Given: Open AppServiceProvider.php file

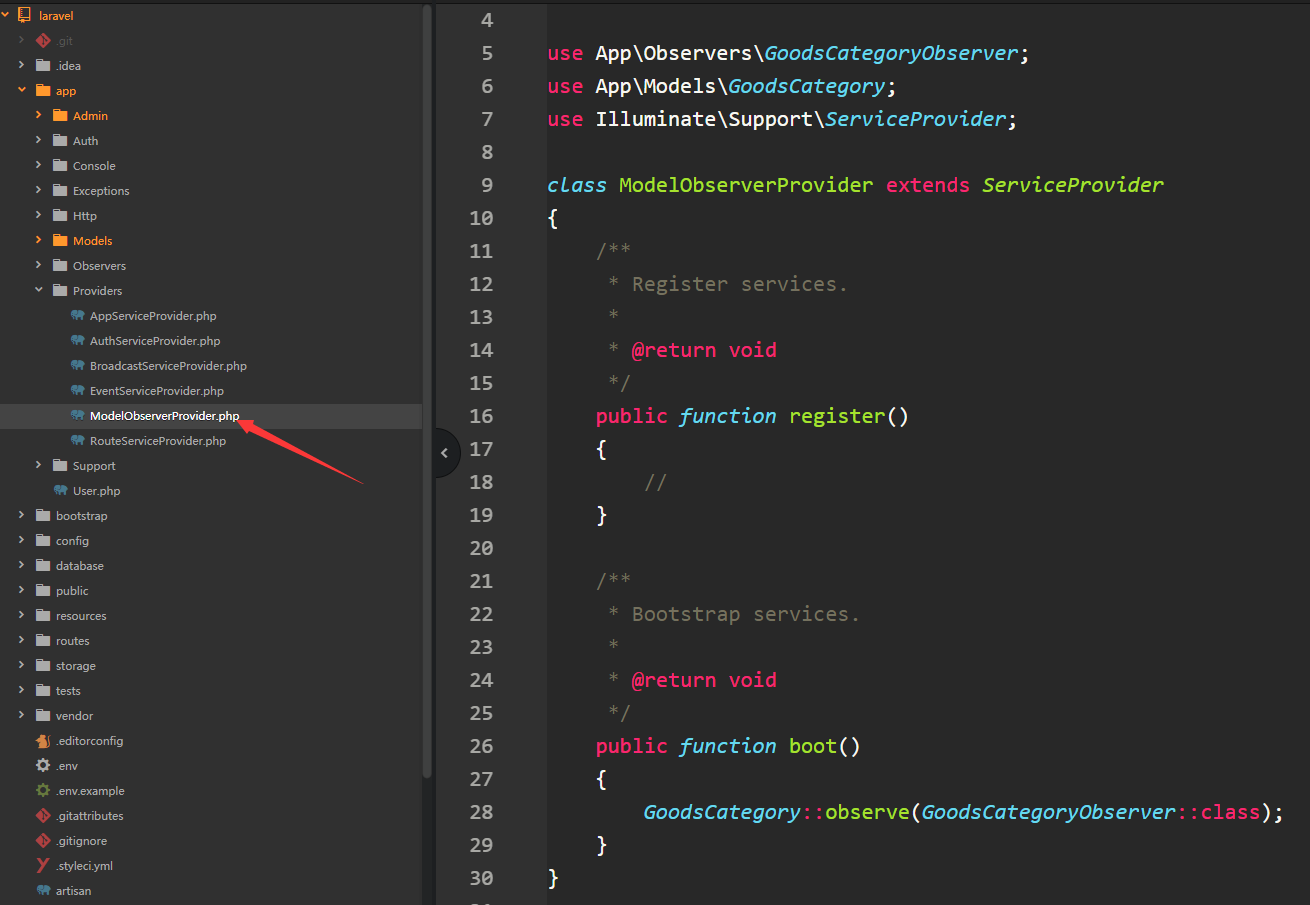Looking at the screenshot, I should pyautogui.click(x=153, y=316).
